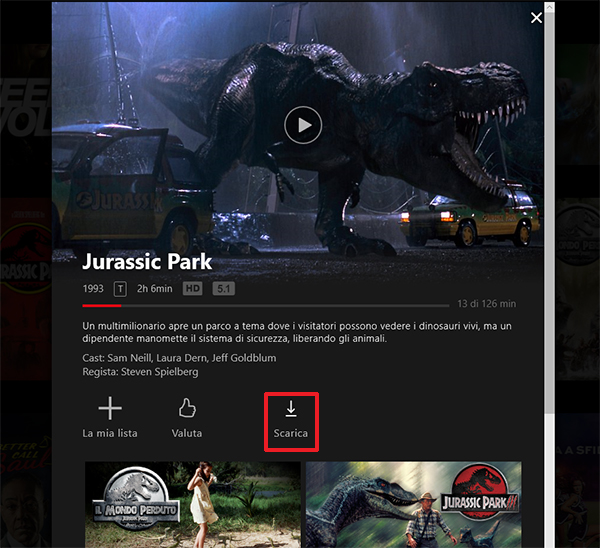
Task: Click the T maturity rating badge
Action: pyautogui.click(x=121, y=289)
